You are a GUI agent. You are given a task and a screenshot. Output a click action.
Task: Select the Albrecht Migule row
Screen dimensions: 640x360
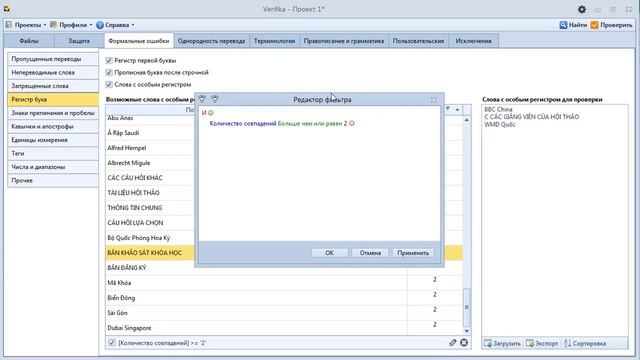pos(149,163)
